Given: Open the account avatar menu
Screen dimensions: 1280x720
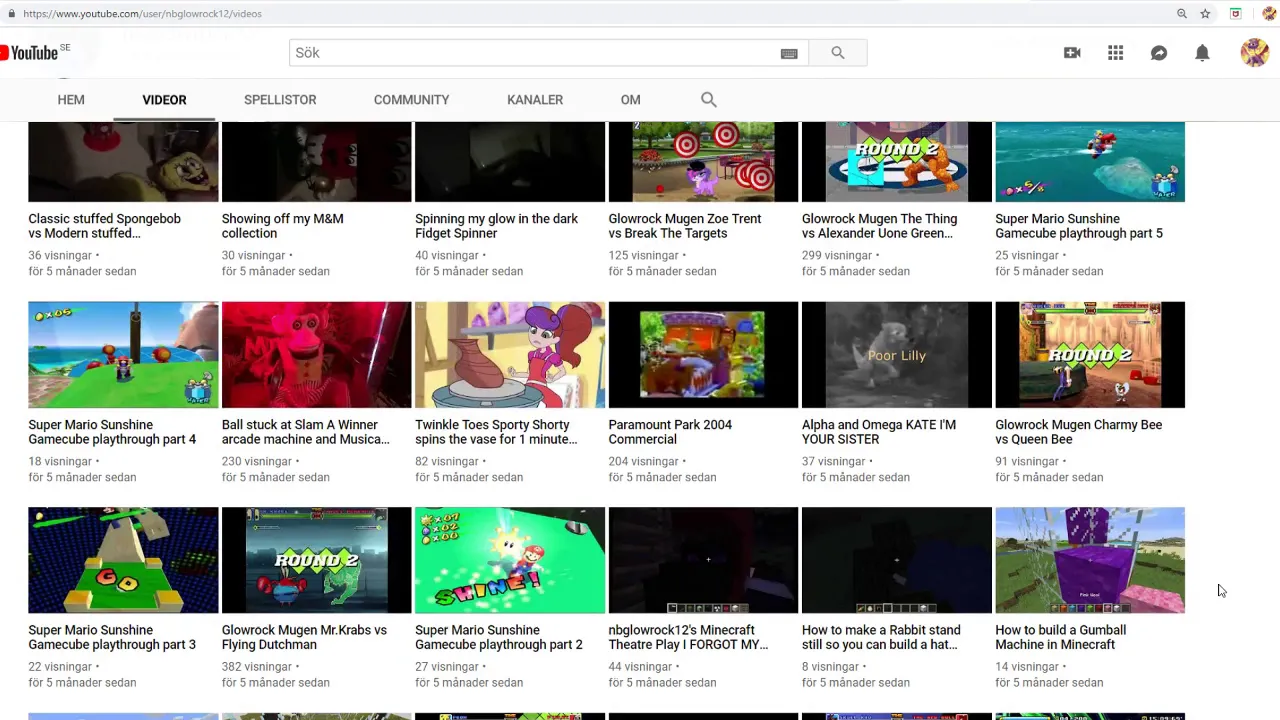Looking at the screenshot, I should point(1254,53).
